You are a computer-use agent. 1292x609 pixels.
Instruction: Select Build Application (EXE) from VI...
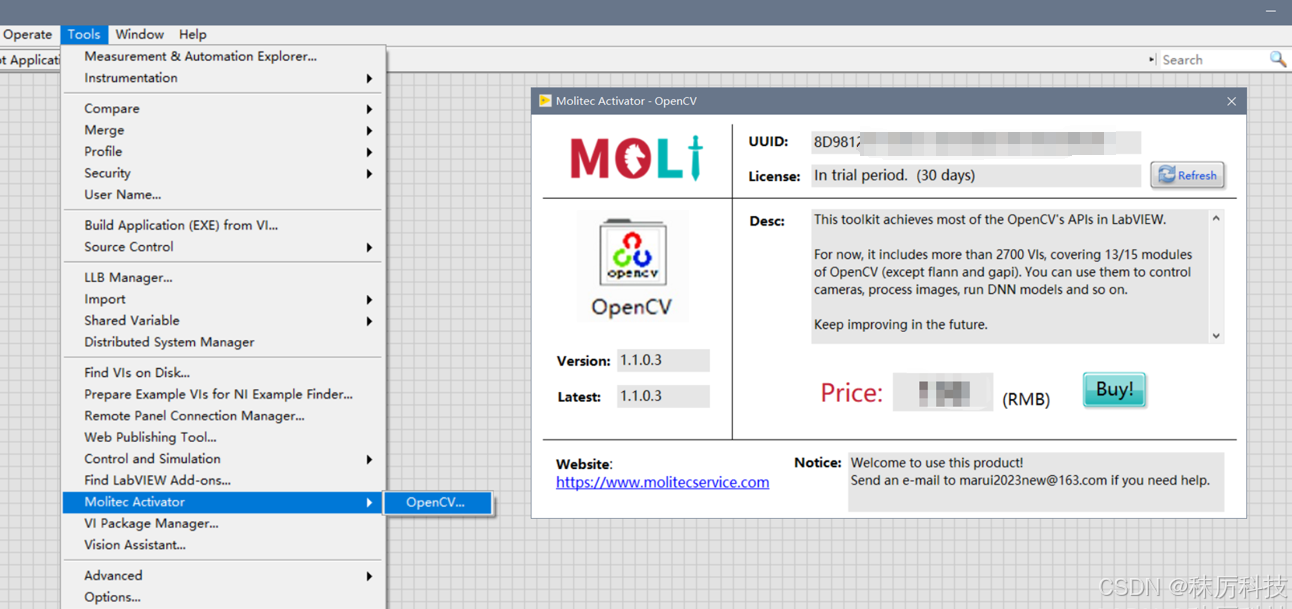click(223, 225)
